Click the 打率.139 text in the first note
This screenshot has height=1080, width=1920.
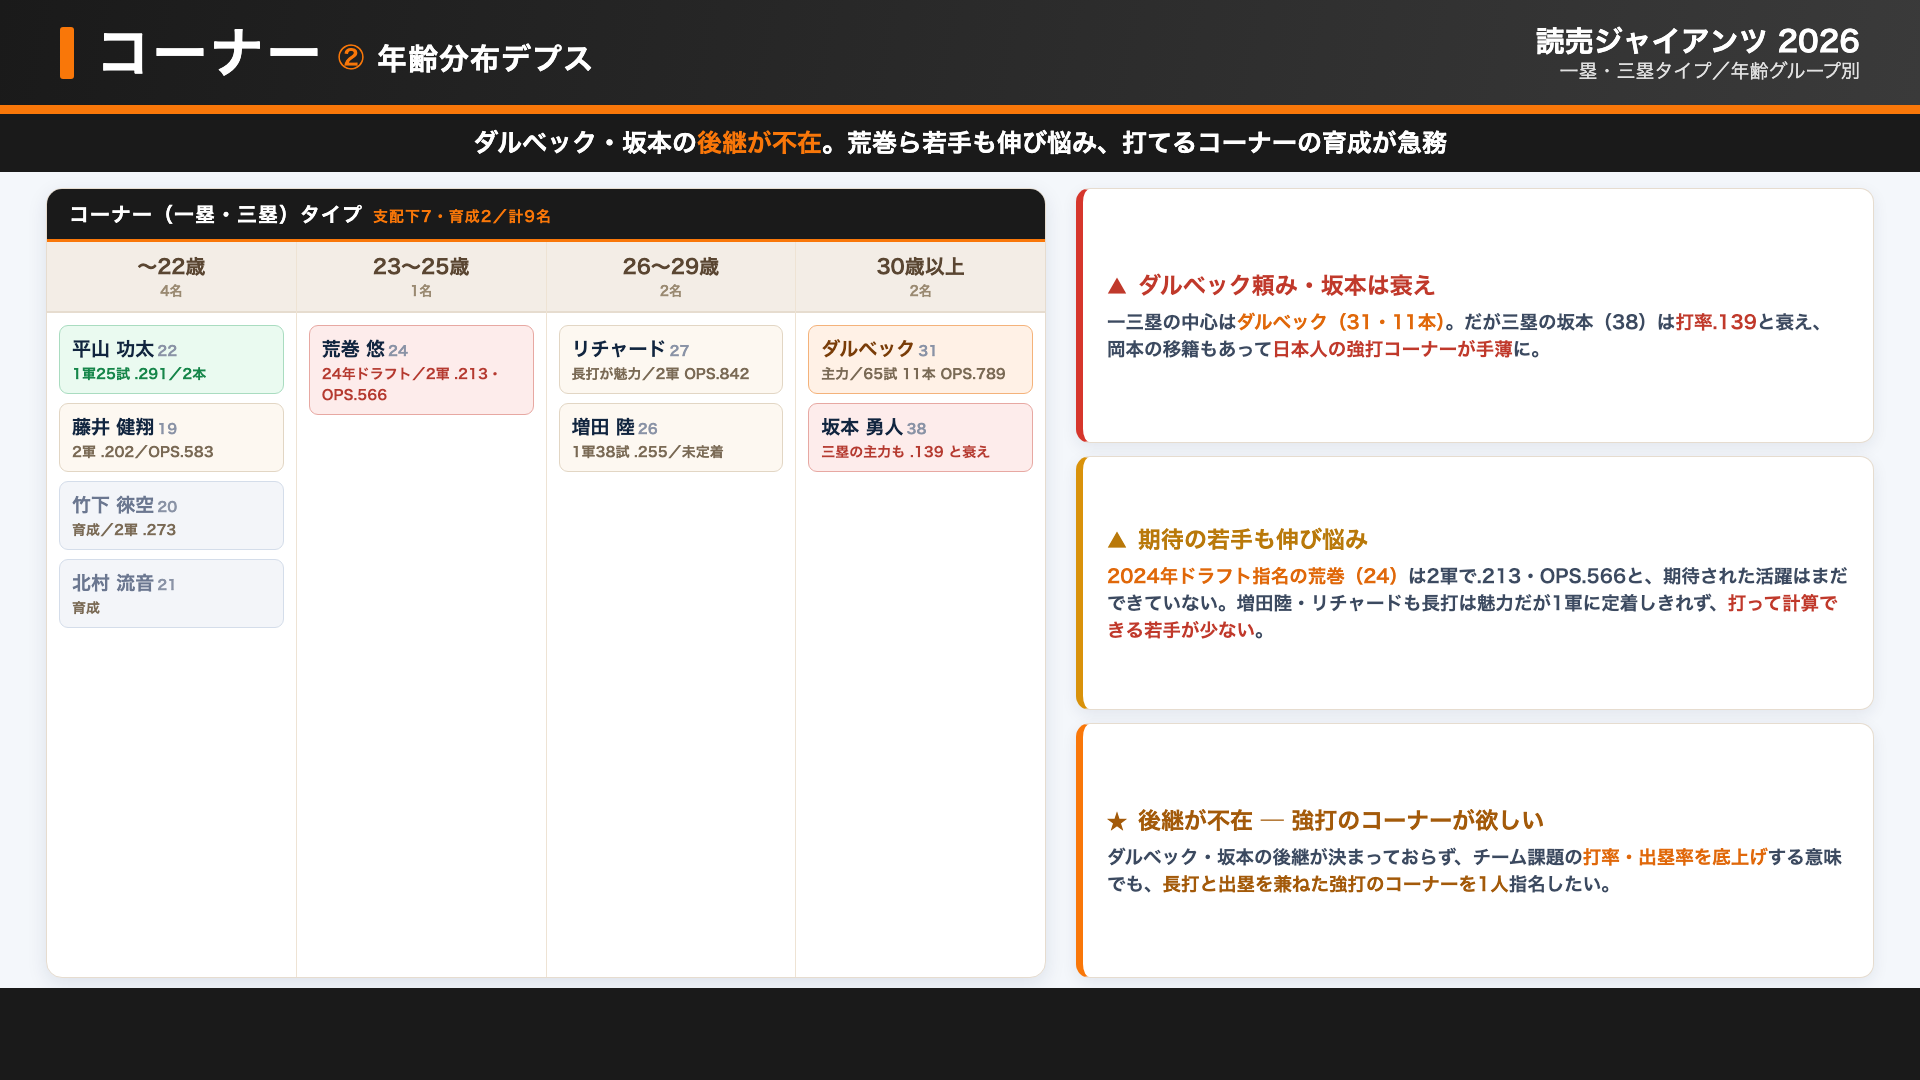(x=1716, y=322)
